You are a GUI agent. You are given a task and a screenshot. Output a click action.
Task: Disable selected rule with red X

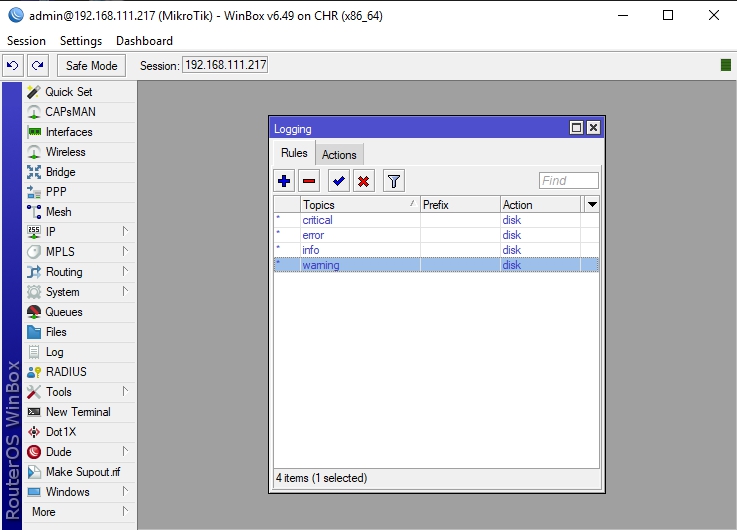[363, 181]
